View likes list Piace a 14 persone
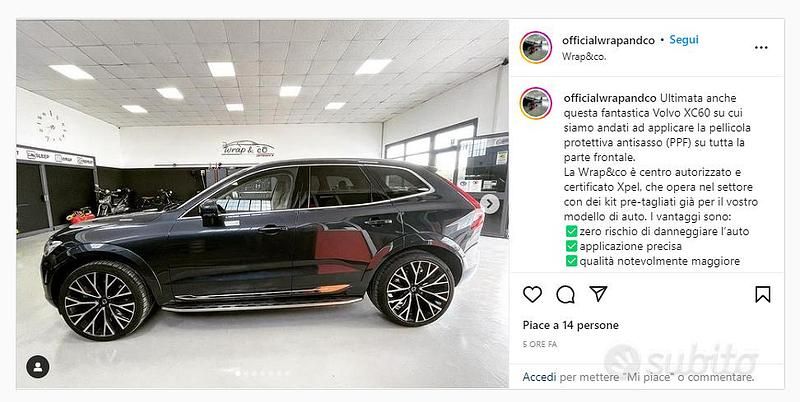 [x=570, y=325]
